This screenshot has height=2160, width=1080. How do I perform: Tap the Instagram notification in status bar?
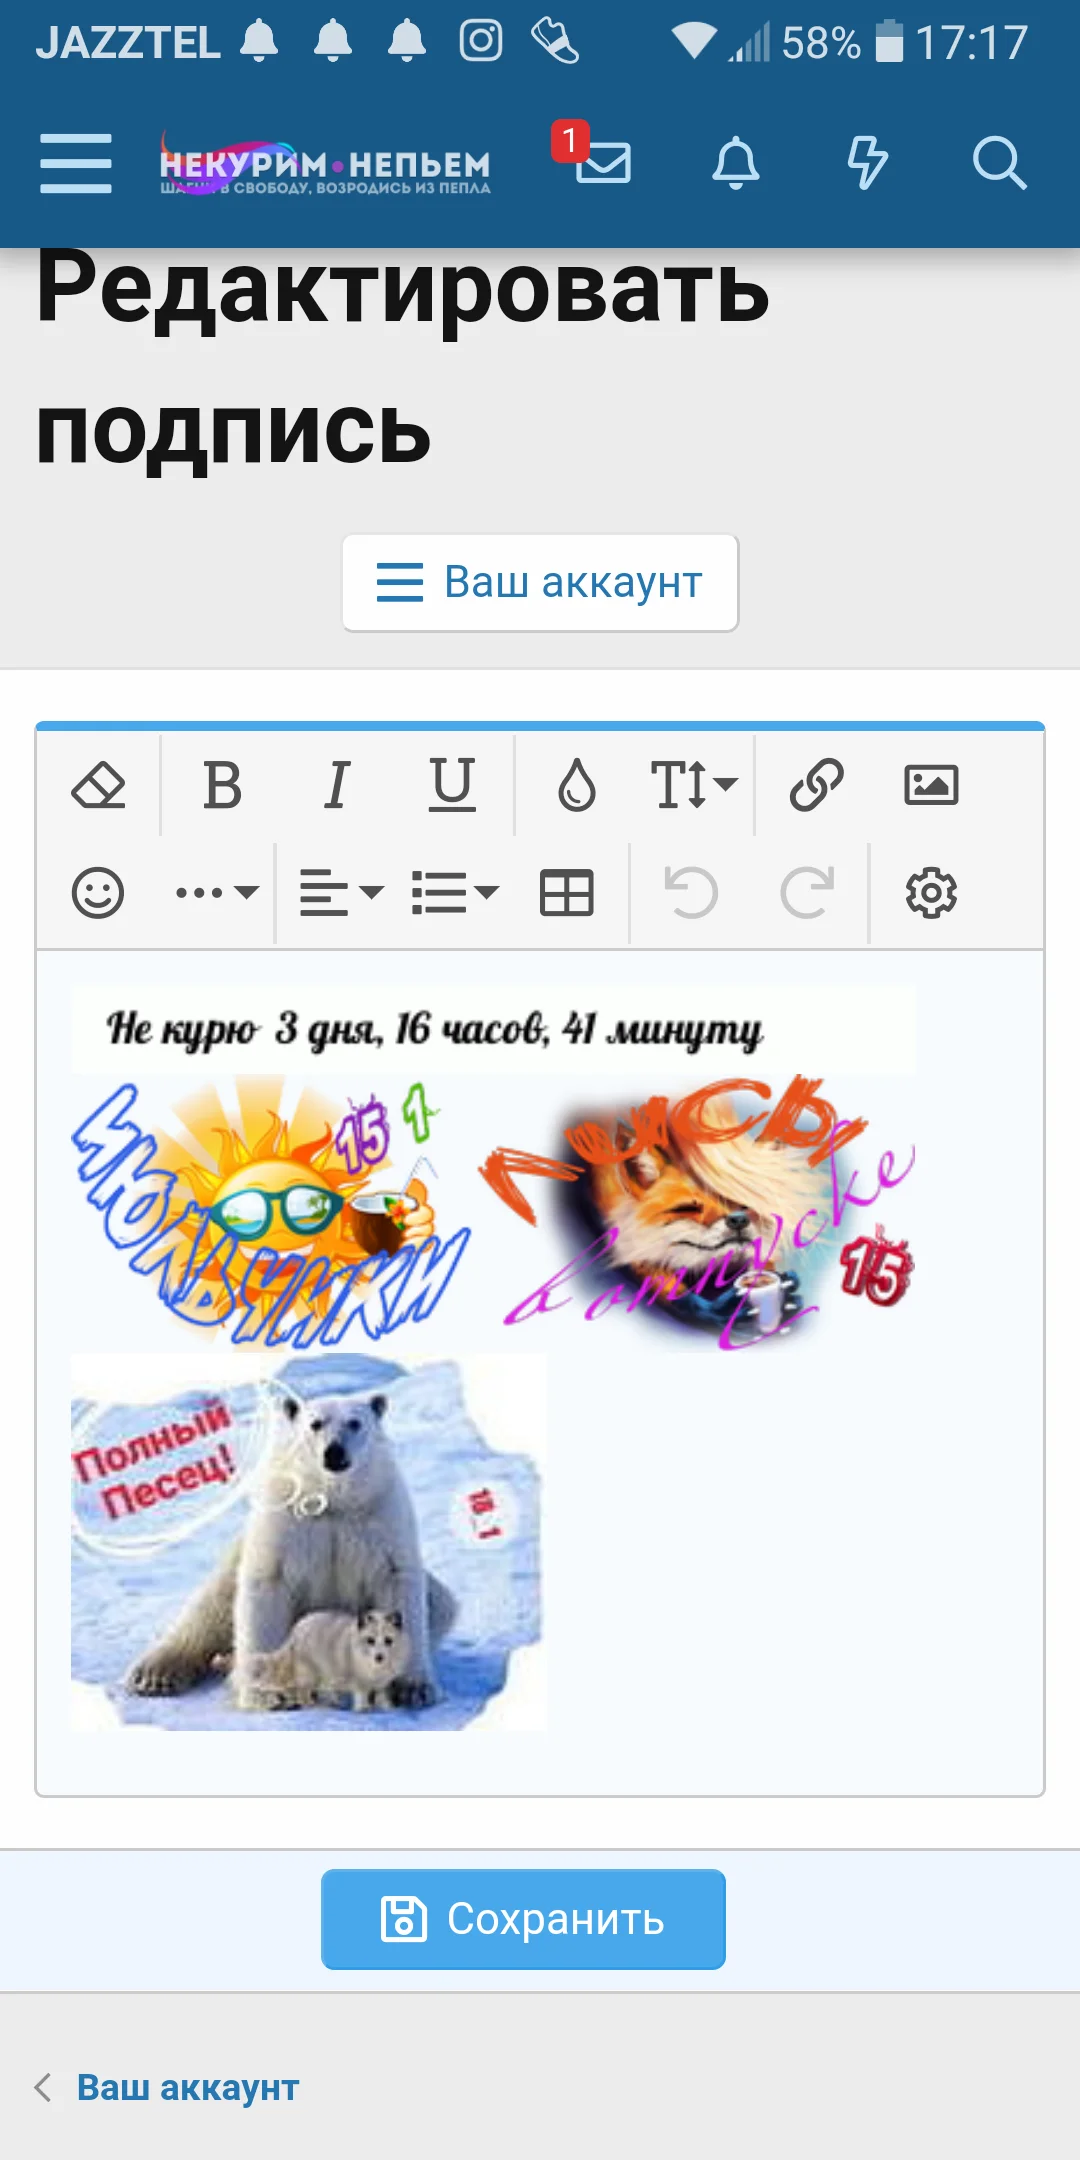481,42
